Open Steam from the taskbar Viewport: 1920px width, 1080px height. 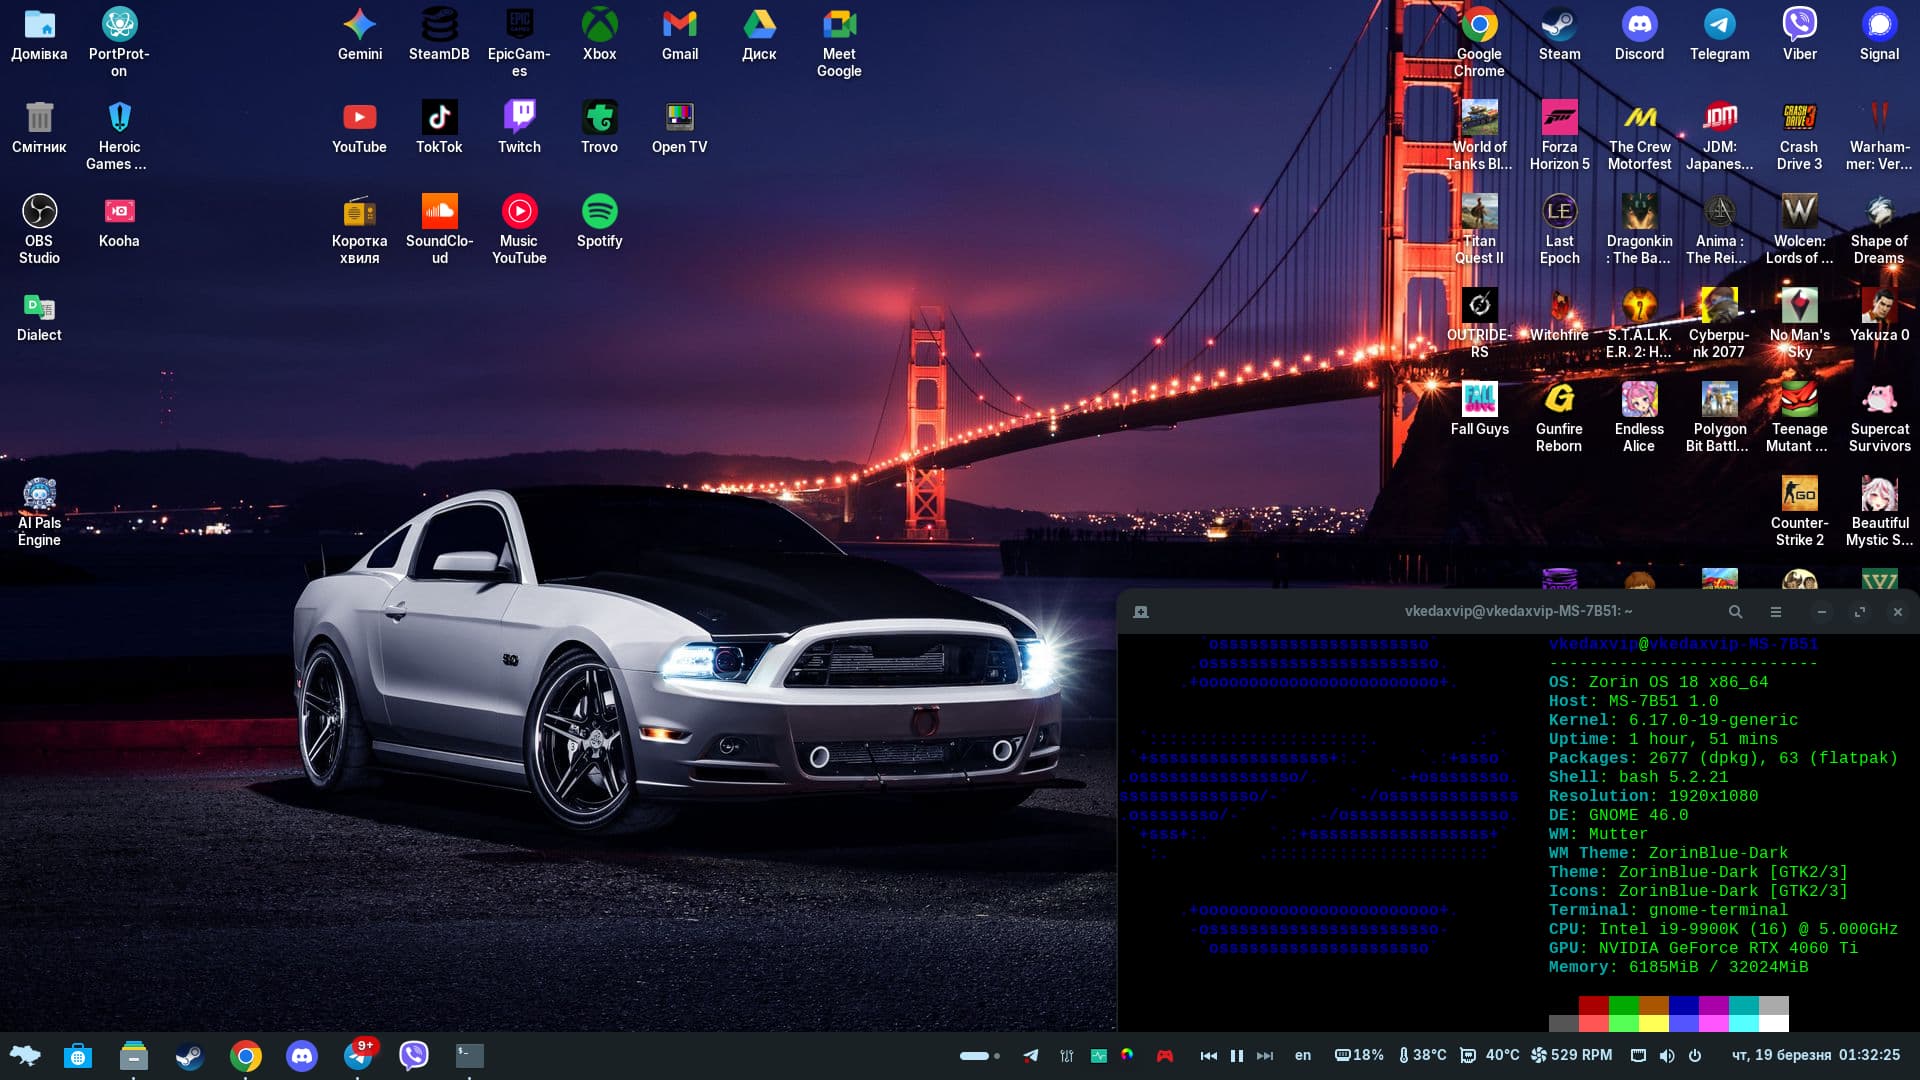(x=189, y=1056)
